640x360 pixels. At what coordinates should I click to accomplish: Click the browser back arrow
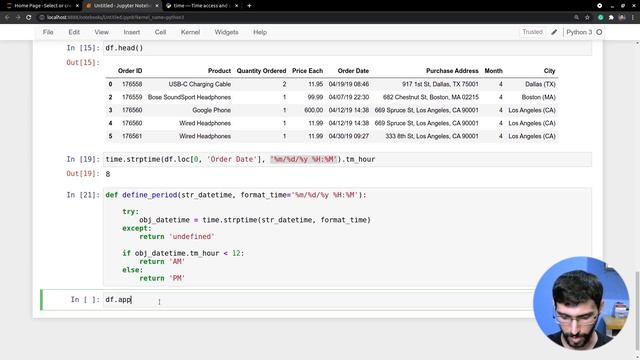point(7,18)
